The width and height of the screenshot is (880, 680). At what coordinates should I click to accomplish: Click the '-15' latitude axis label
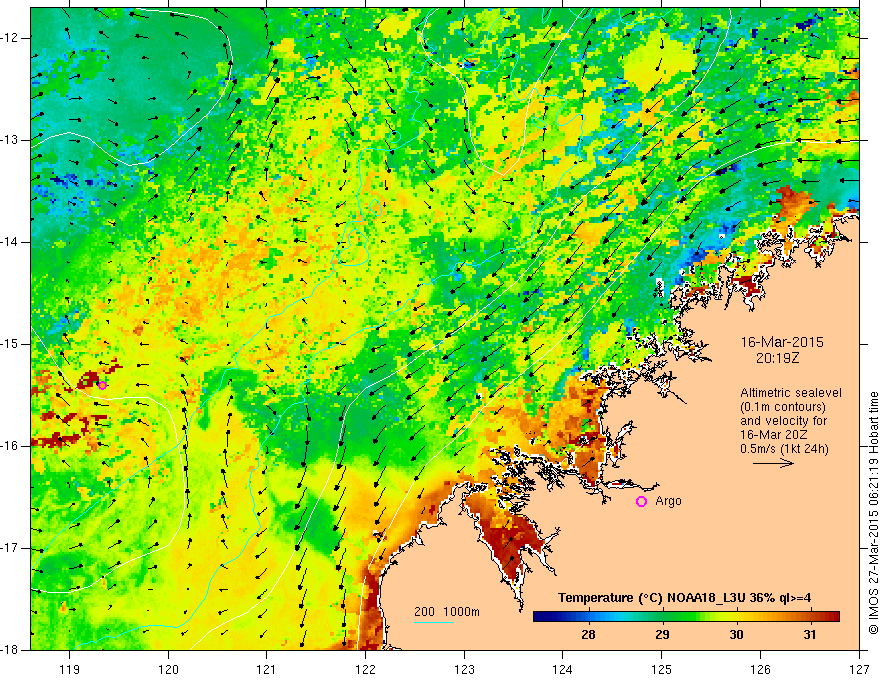click(10, 344)
